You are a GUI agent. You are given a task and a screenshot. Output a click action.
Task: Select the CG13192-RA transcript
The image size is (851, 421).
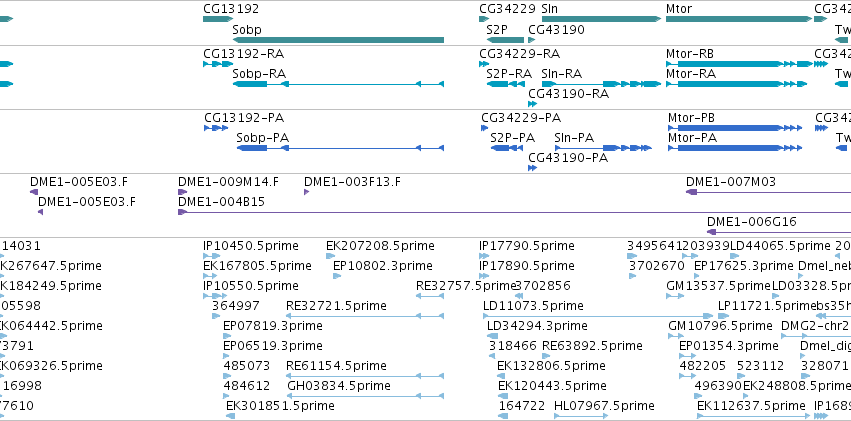coord(218,64)
